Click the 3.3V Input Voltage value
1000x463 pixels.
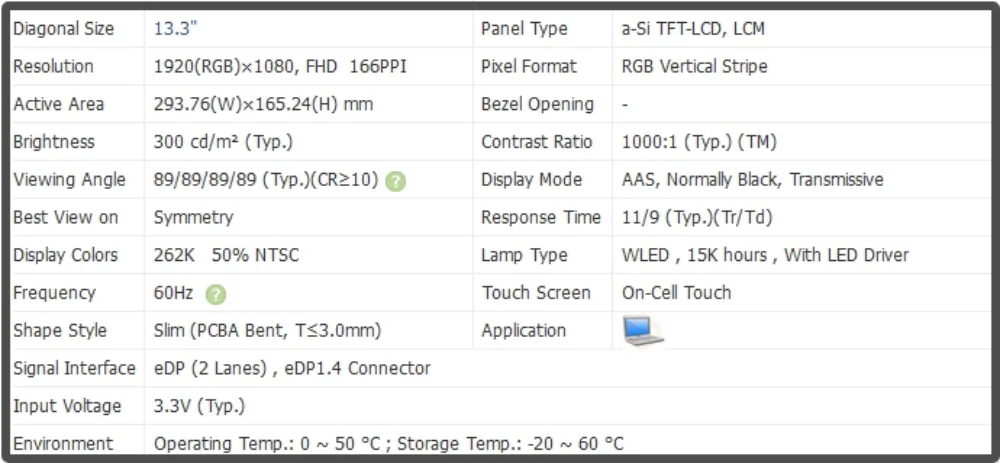pyautogui.click(x=200, y=406)
